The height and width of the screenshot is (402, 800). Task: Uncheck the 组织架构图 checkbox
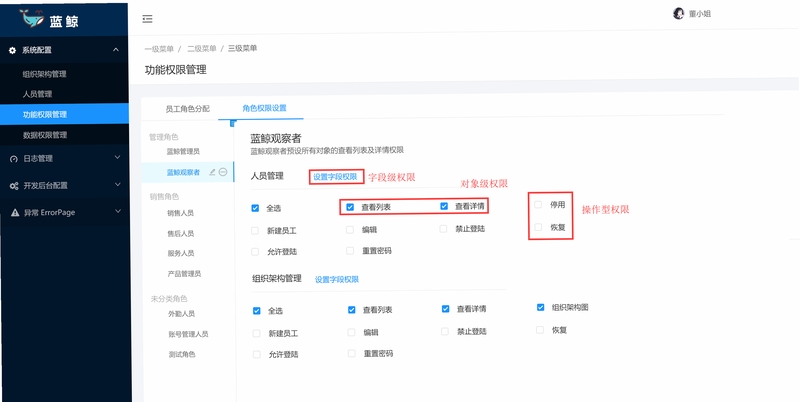[540, 308]
